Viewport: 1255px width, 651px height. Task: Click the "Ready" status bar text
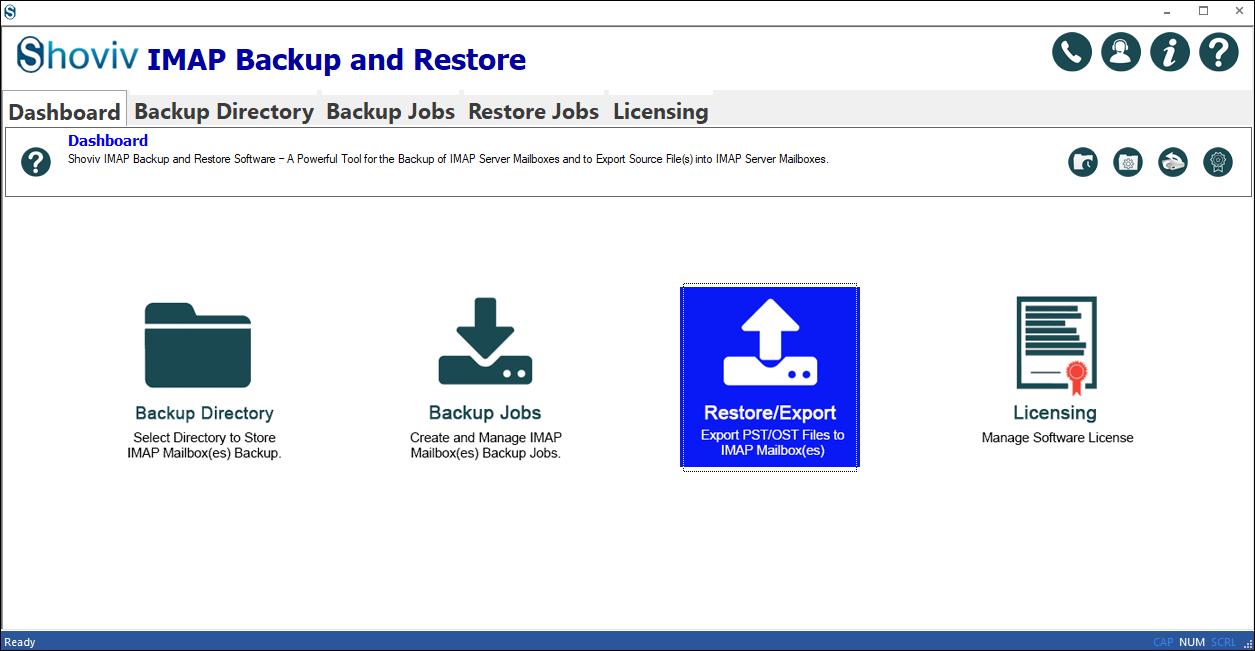click(20, 642)
